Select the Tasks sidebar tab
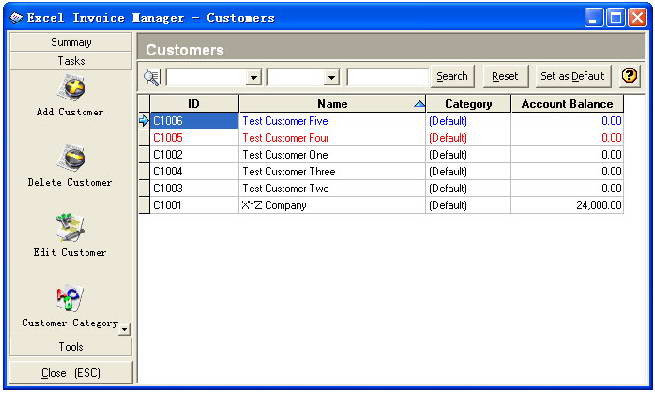The width and height of the screenshot is (655, 393). [x=71, y=61]
